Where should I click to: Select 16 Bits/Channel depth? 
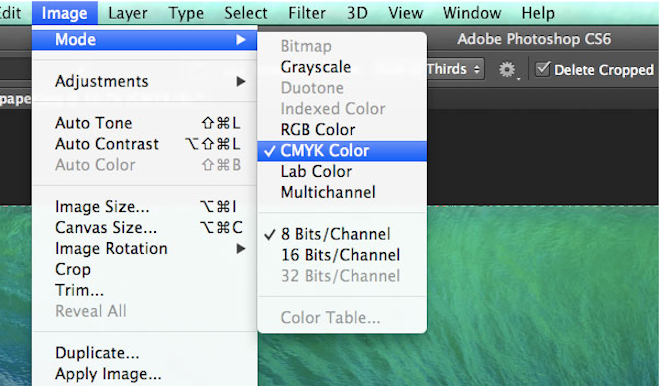(x=342, y=255)
